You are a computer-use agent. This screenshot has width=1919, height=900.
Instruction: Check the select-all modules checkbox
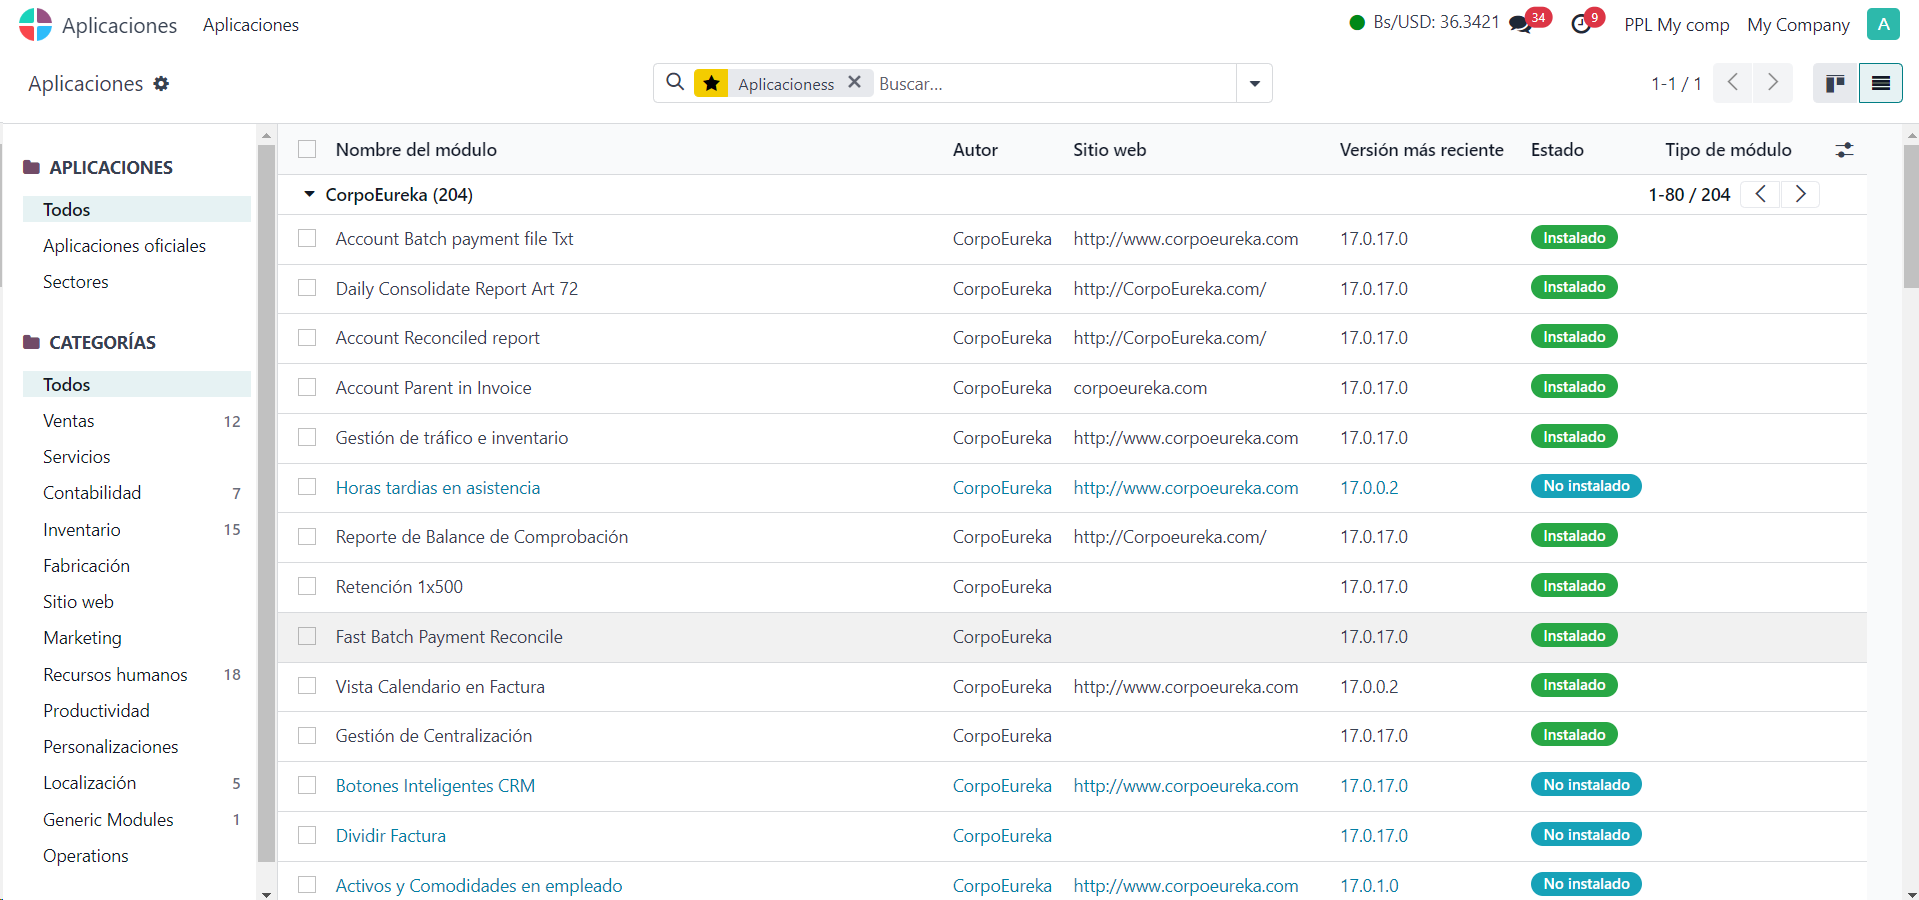click(307, 150)
